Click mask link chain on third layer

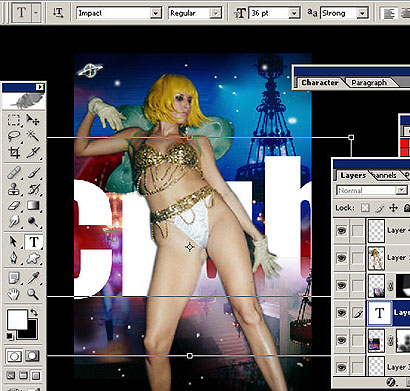[x=391, y=286]
